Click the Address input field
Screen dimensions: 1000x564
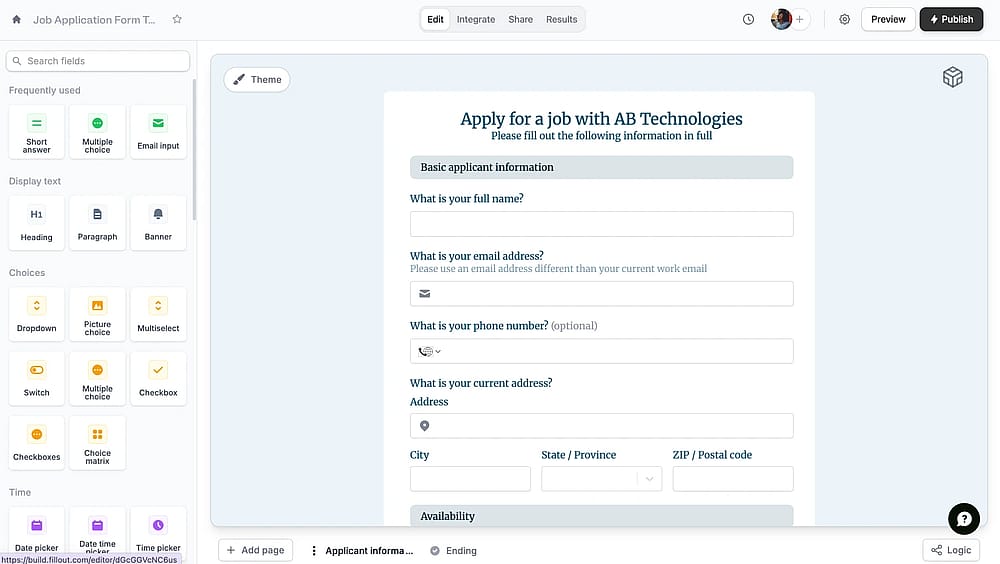(601, 426)
